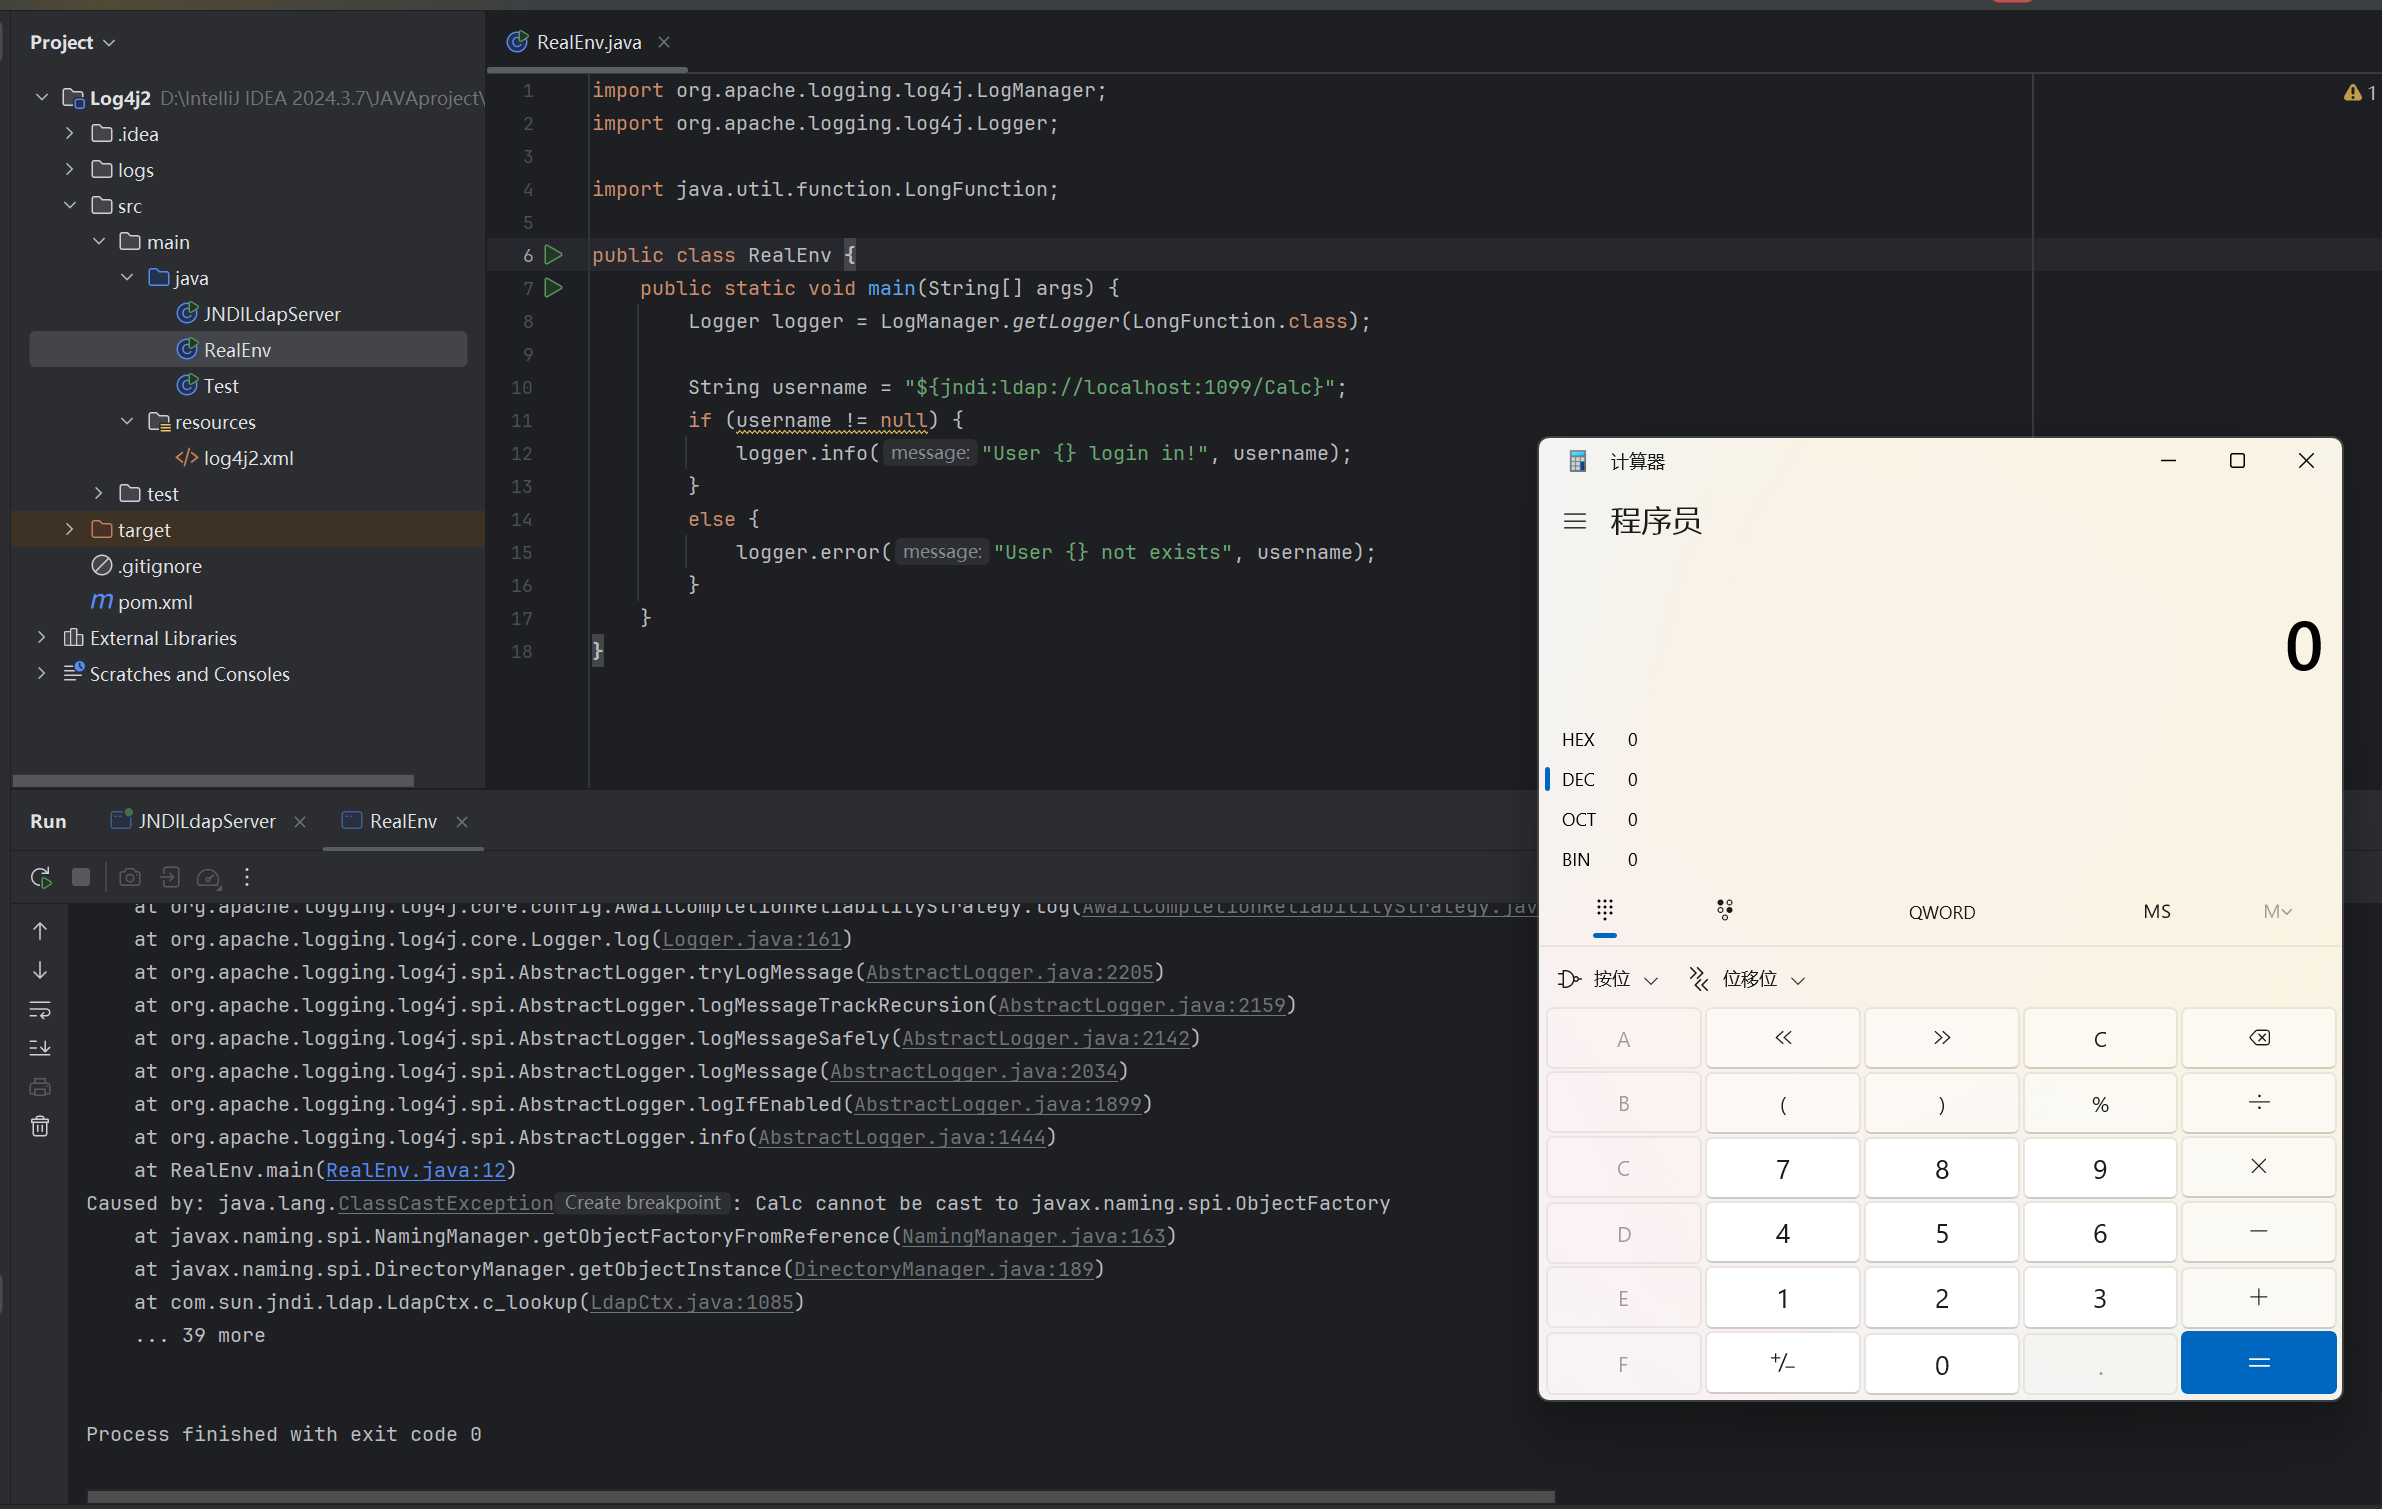The image size is (2382, 1509).
Task: Click the plus key in Calculator
Action: [2259, 1297]
